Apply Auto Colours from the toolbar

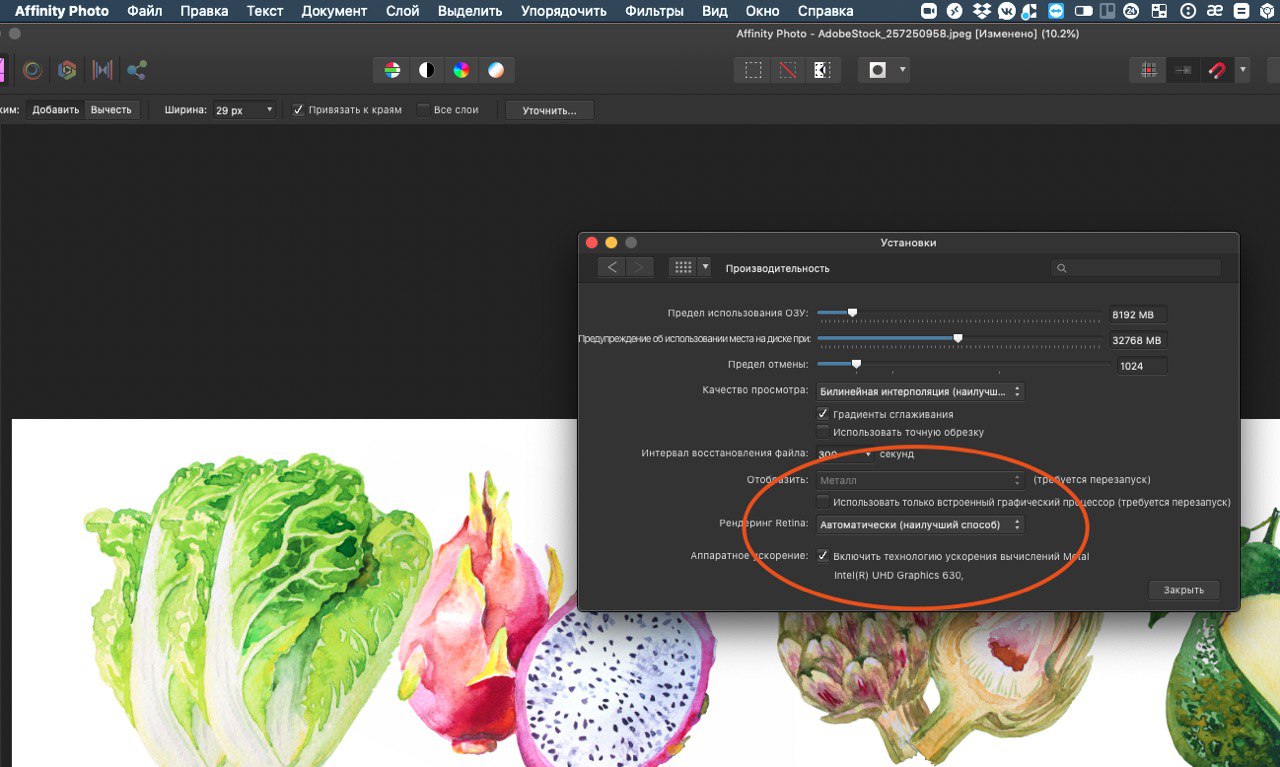tap(461, 70)
